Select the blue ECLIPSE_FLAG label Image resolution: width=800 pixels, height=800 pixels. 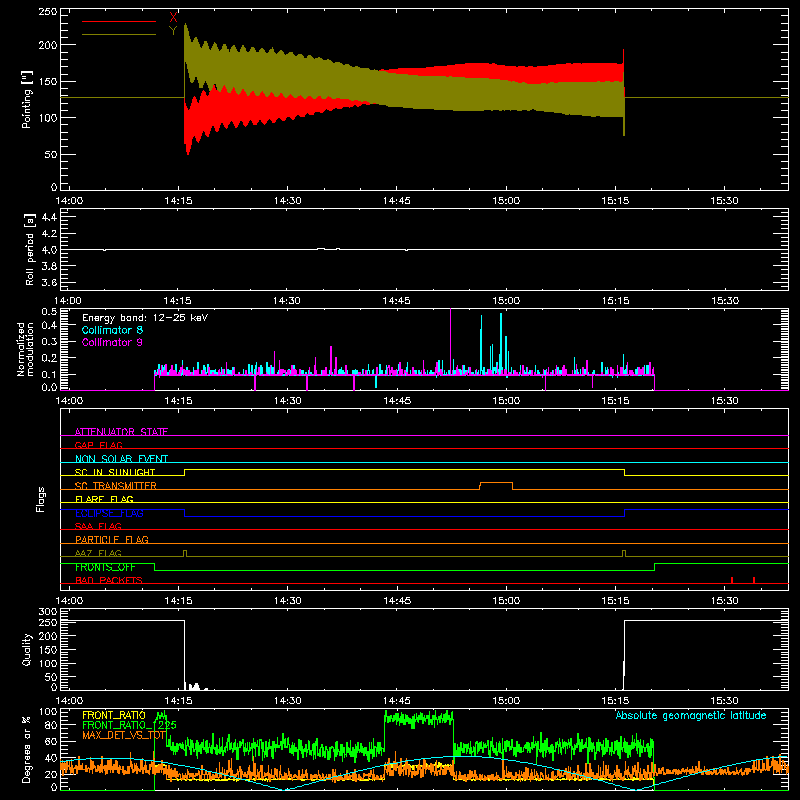109,513
